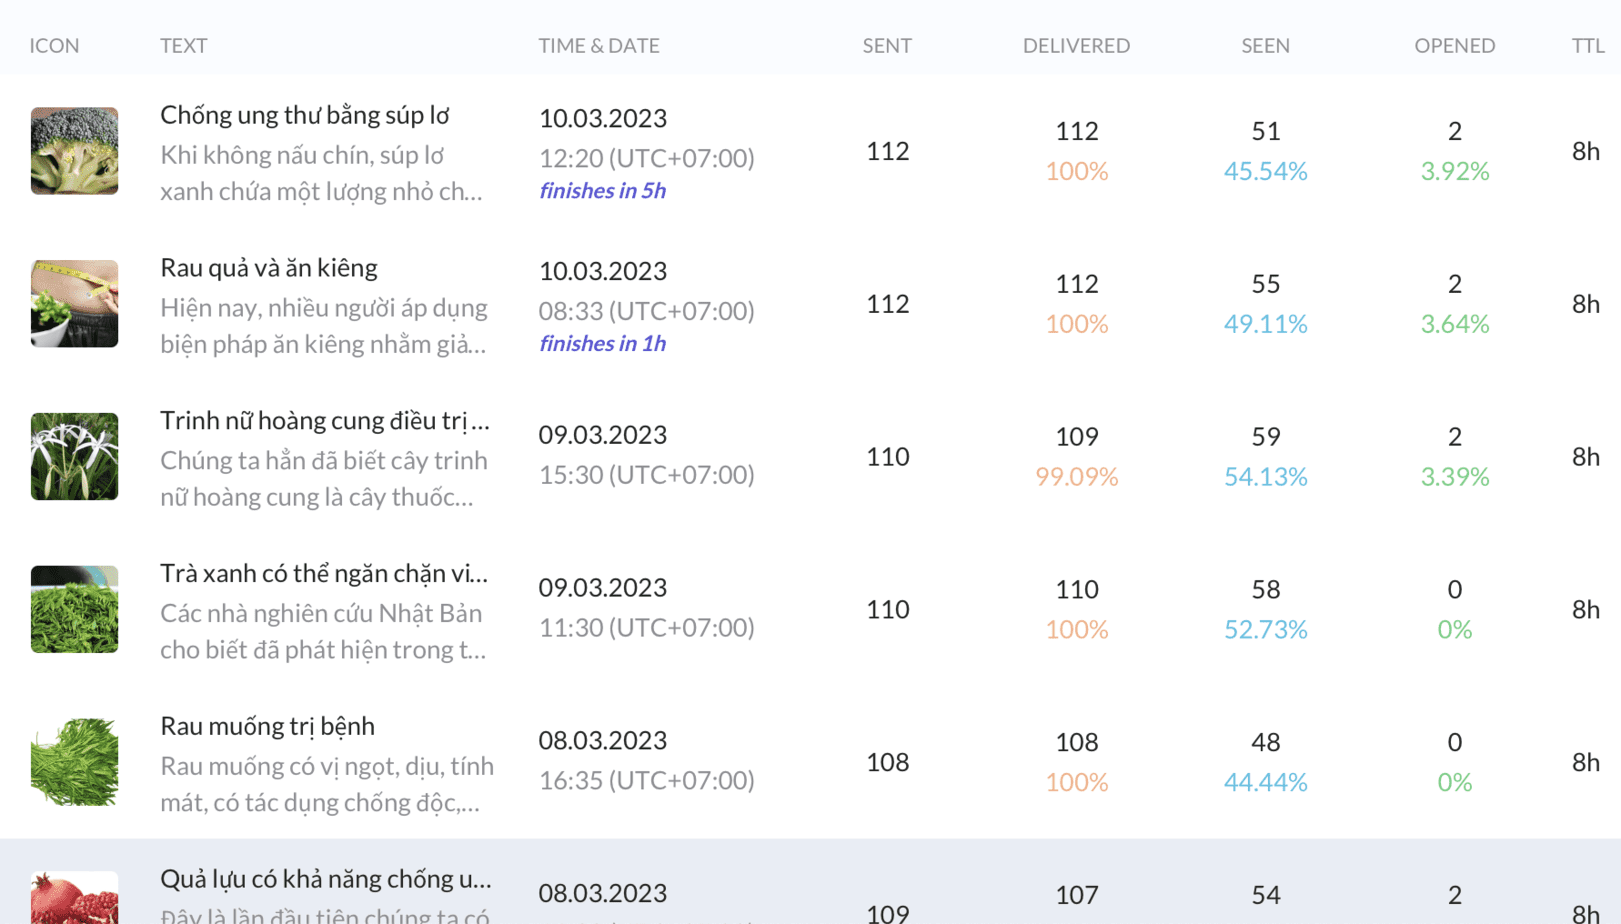Screen dimensions: 1621x924
Task: Open "Chống ung thư bằng súp lơ" notification
Action: (x=304, y=115)
